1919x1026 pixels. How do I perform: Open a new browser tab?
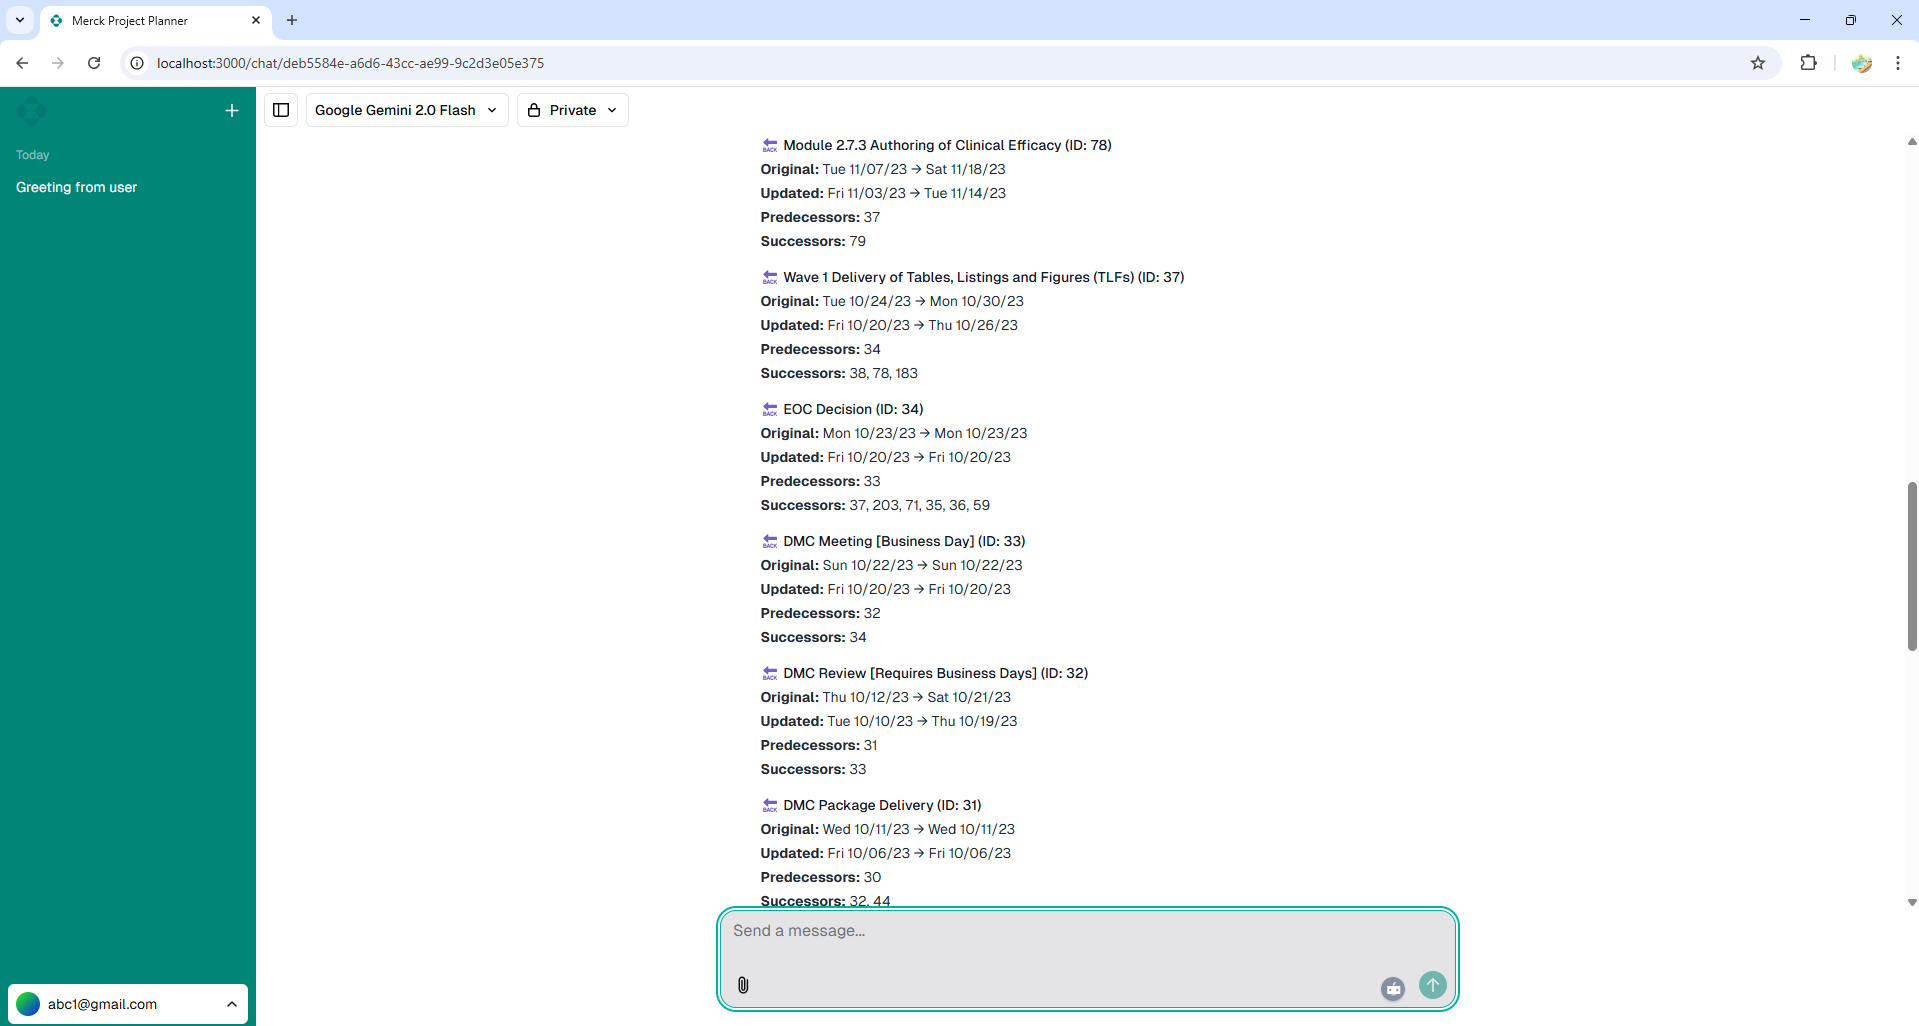pyautogui.click(x=292, y=20)
